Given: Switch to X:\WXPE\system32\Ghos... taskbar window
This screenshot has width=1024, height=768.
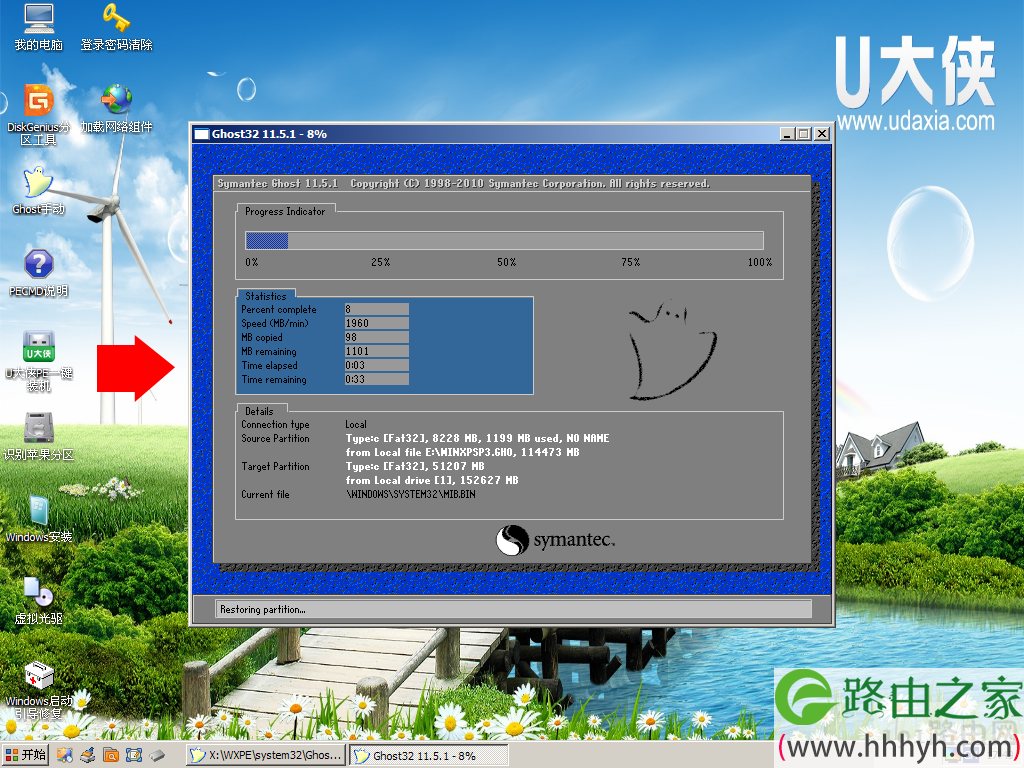Looking at the screenshot, I should tap(266, 756).
